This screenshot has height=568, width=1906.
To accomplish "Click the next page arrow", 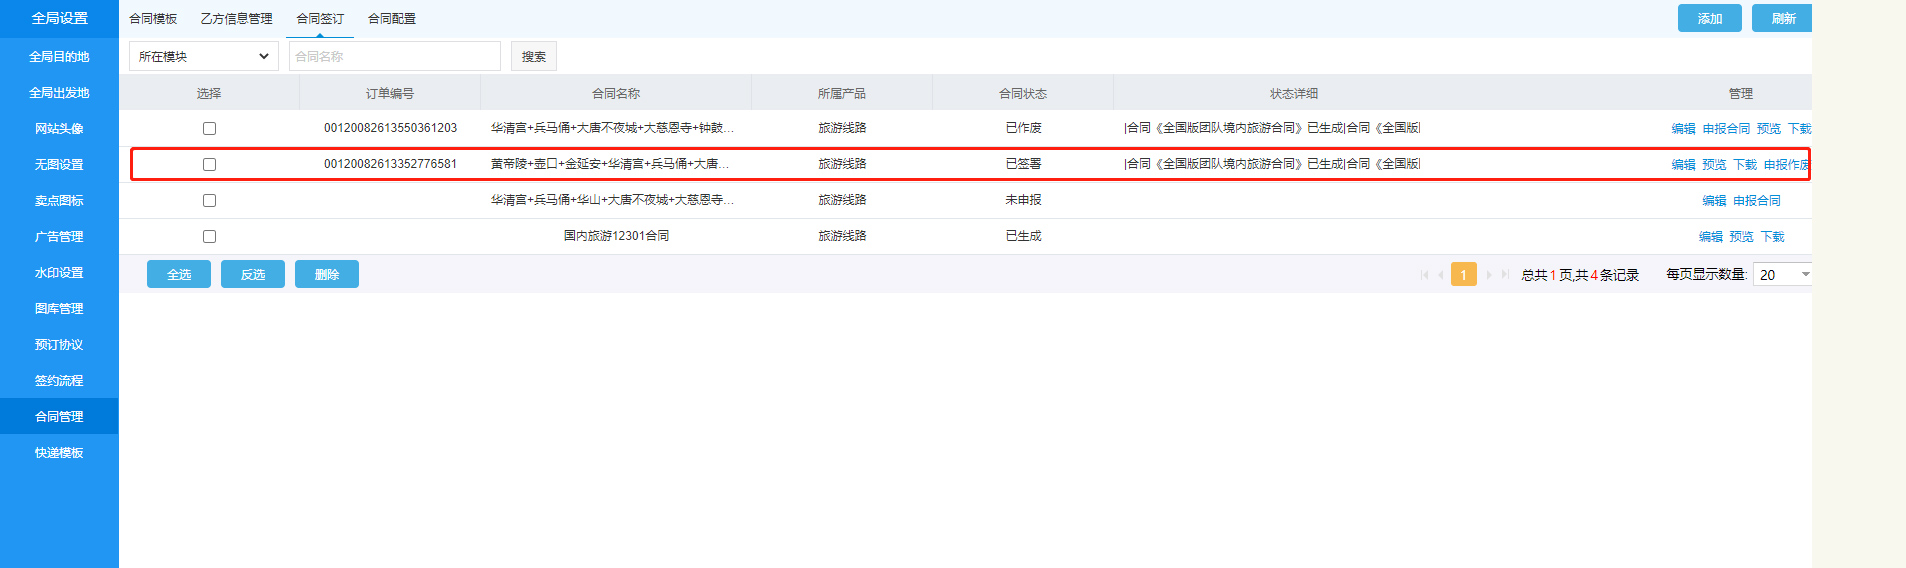I will click(1488, 275).
